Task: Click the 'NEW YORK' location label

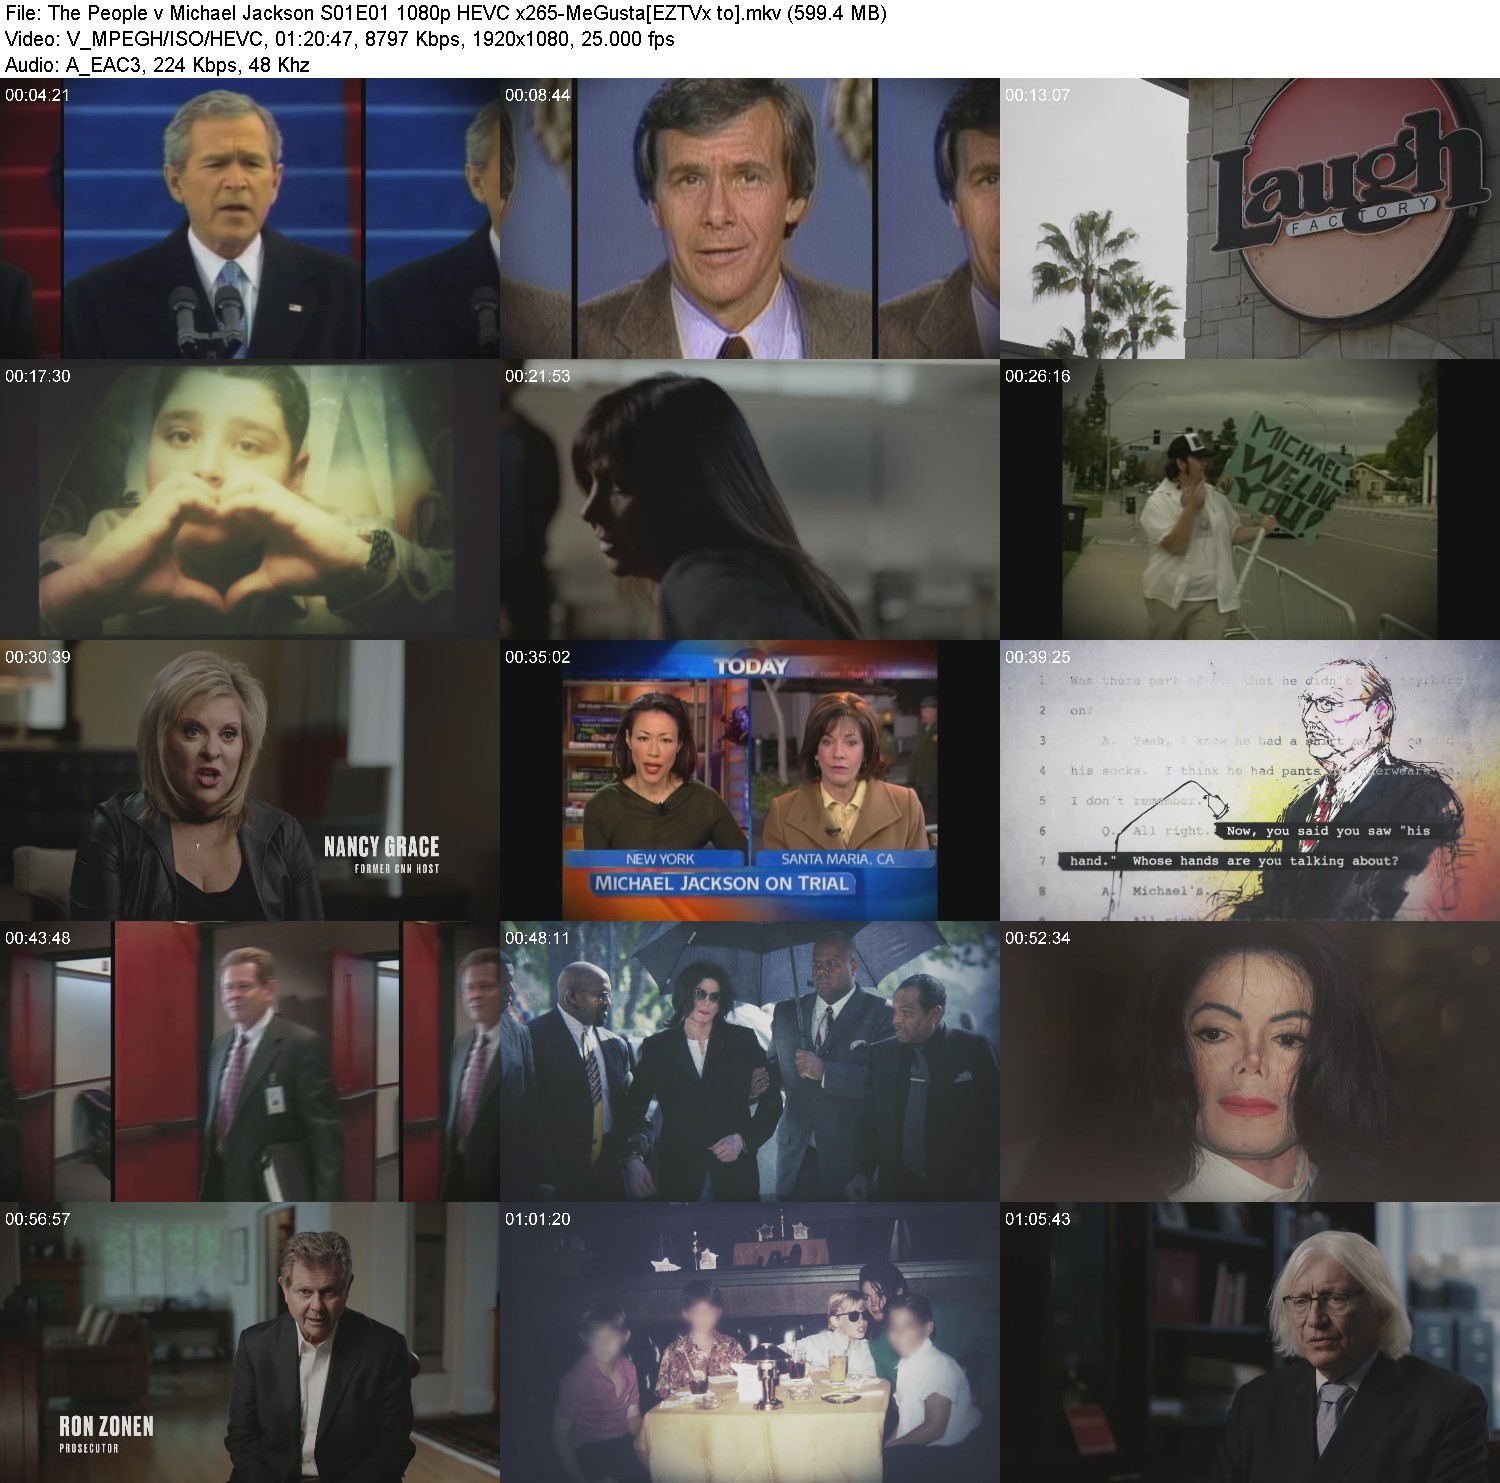Action: click(660, 859)
